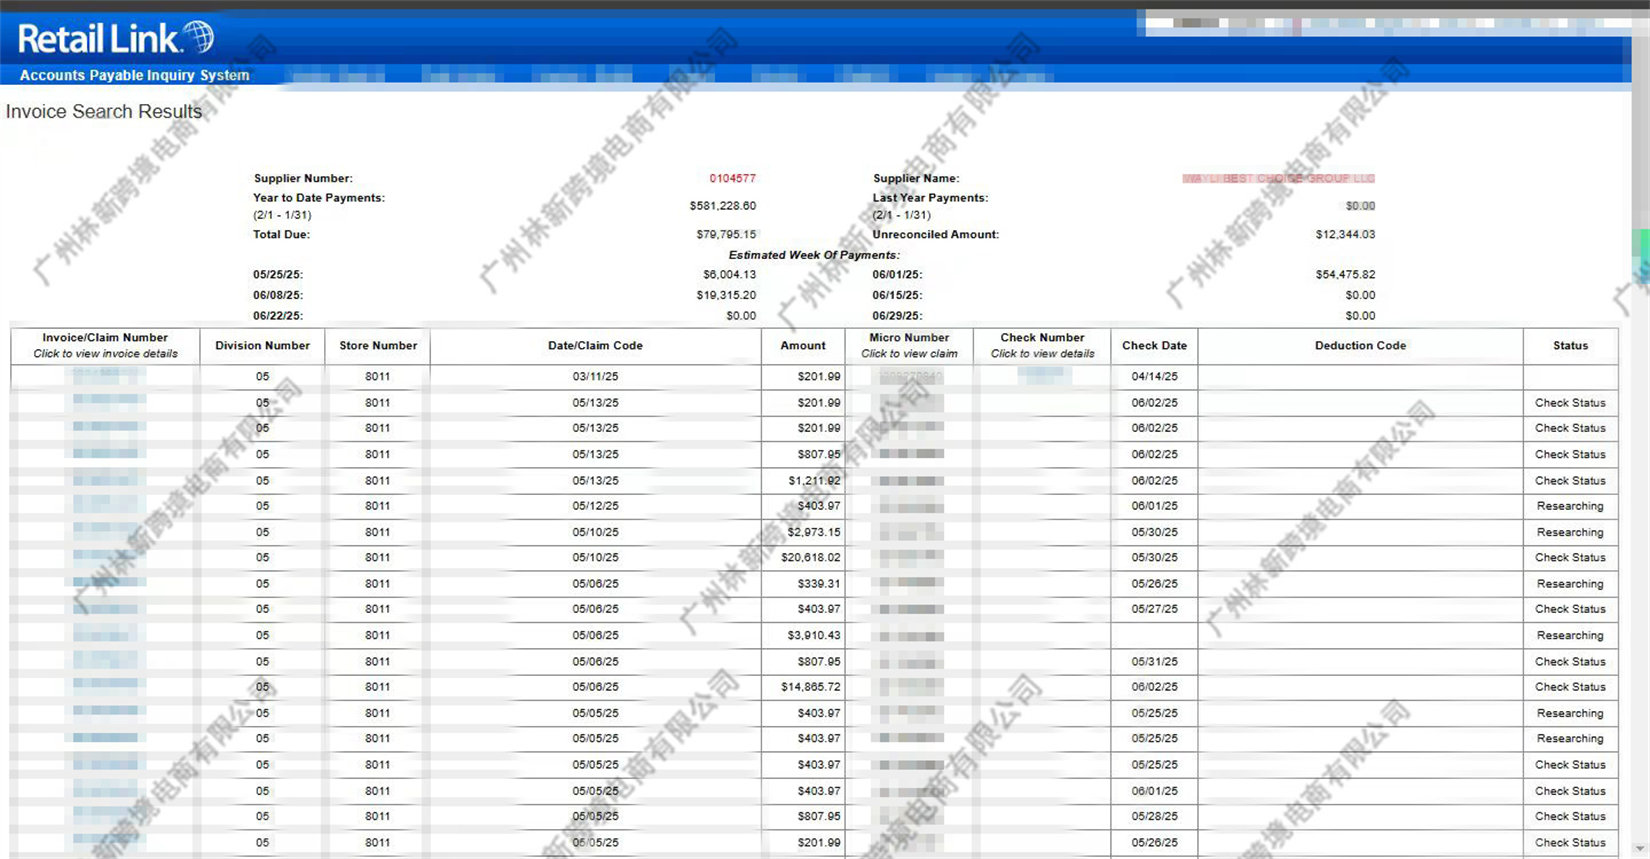Screen dimensions: 1650x859
Task: Click the Status column header
Action: 1570,345
